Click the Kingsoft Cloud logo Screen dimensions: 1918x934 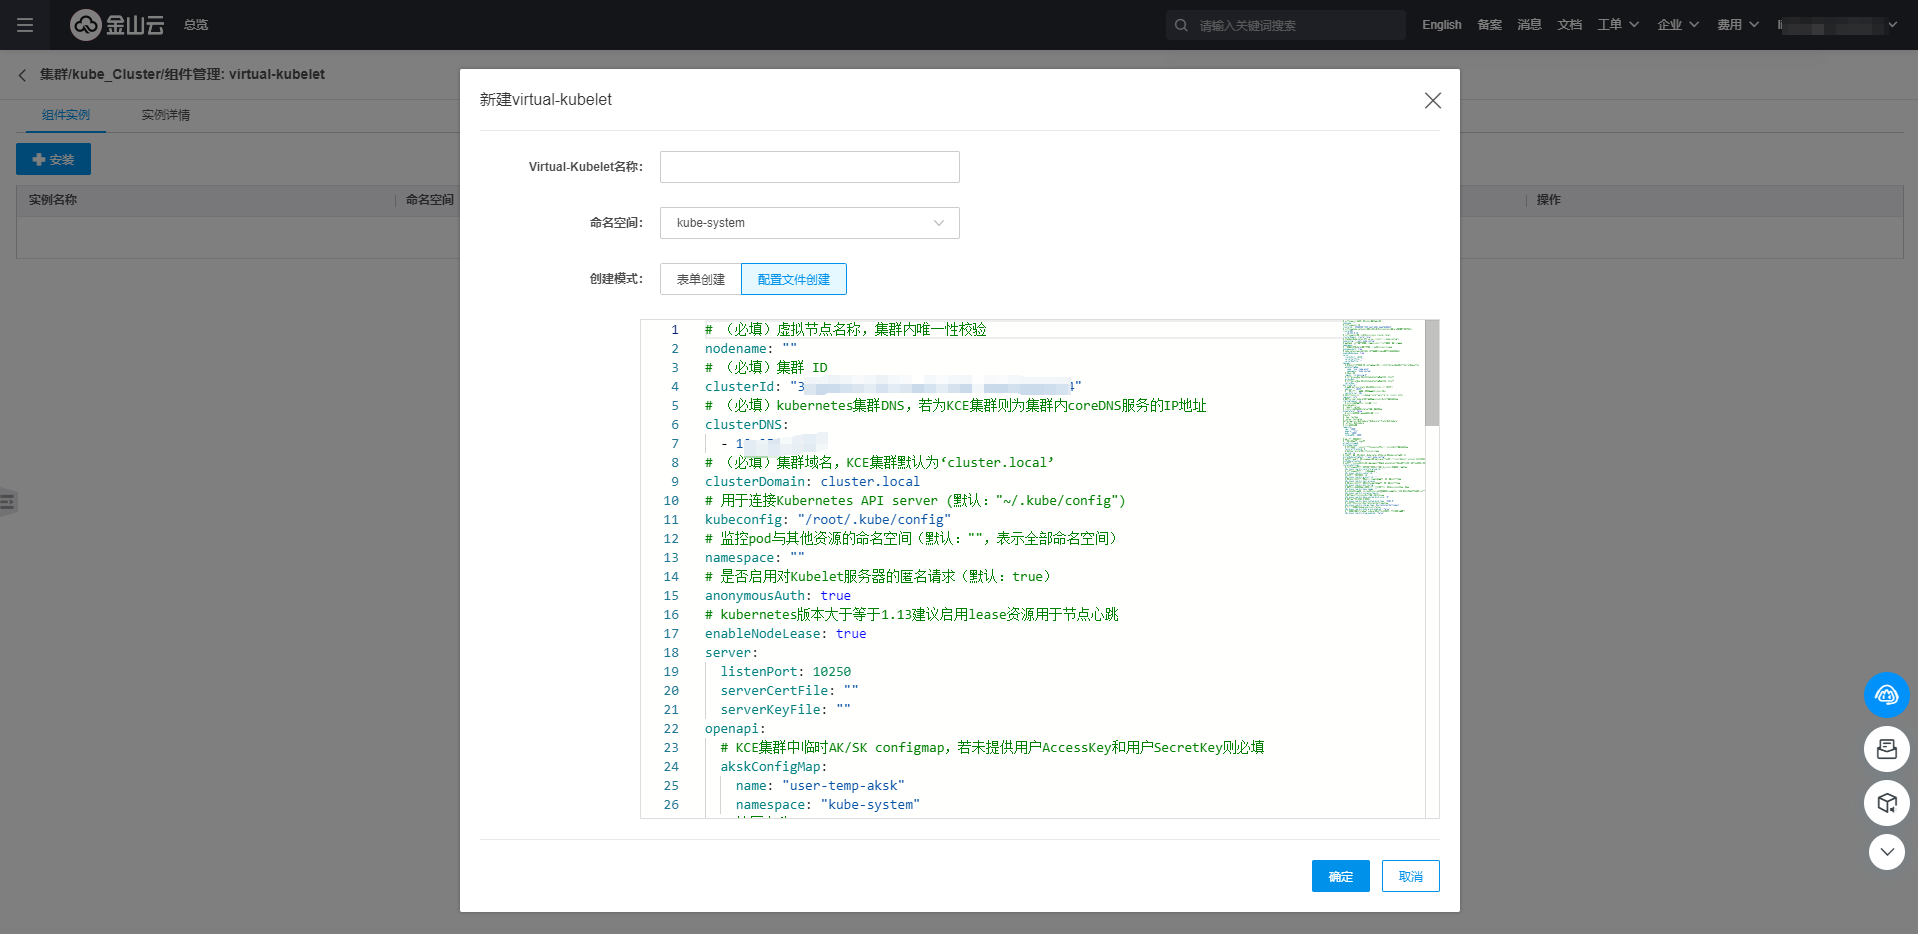click(117, 25)
